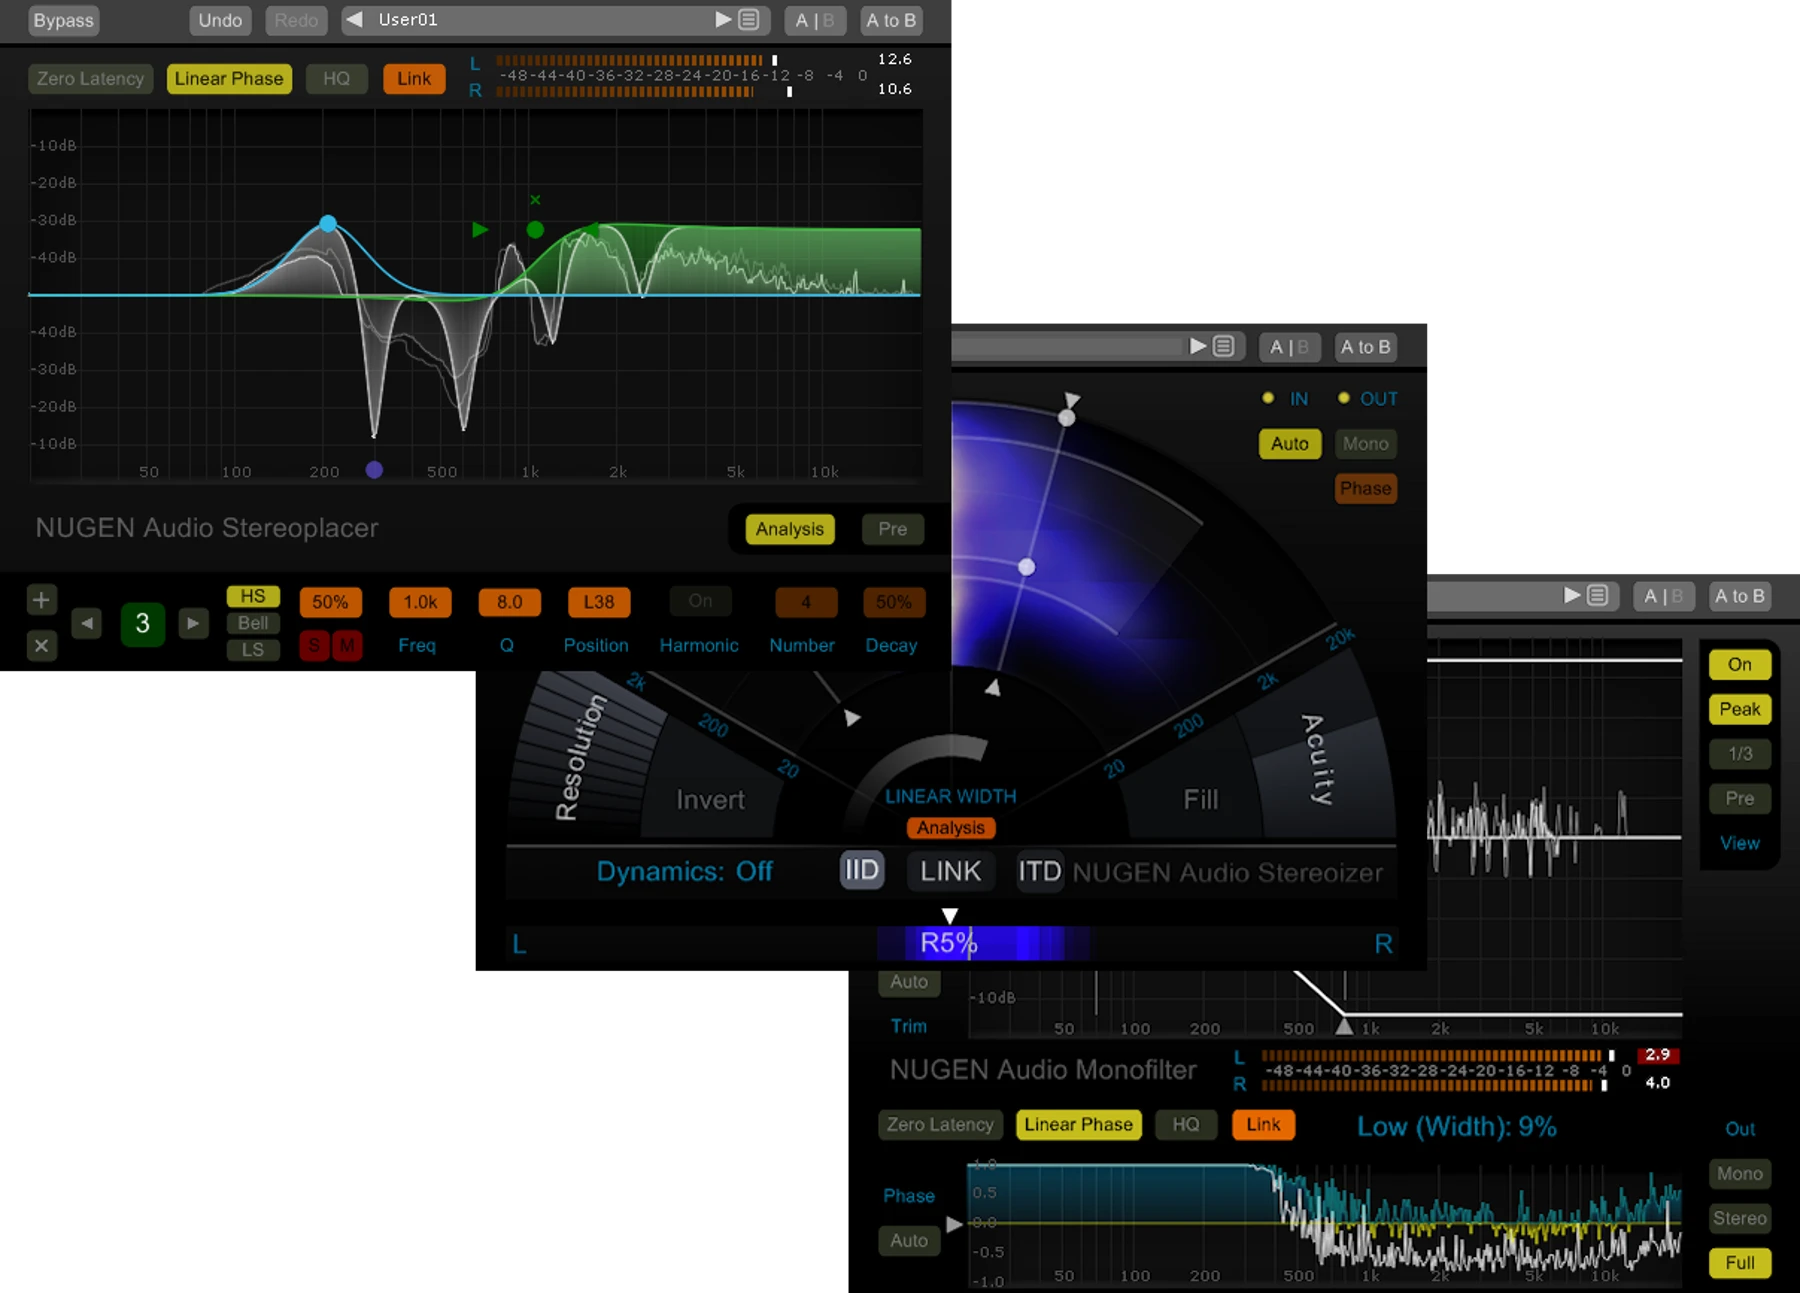Screen dimensions: 1800x1293
Task: Select the green EQ band node
Action: pos(535,230)
